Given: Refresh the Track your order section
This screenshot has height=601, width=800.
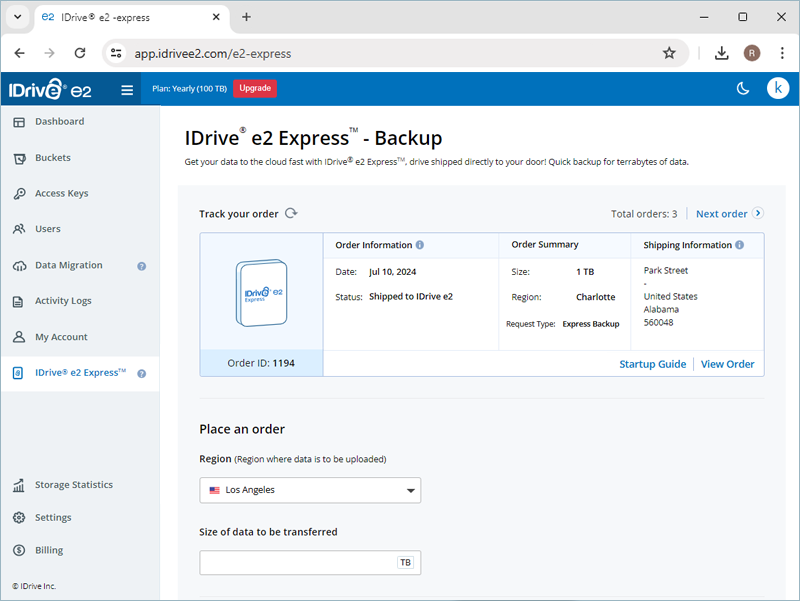Looking at the screenshot, I should (291, 213).
